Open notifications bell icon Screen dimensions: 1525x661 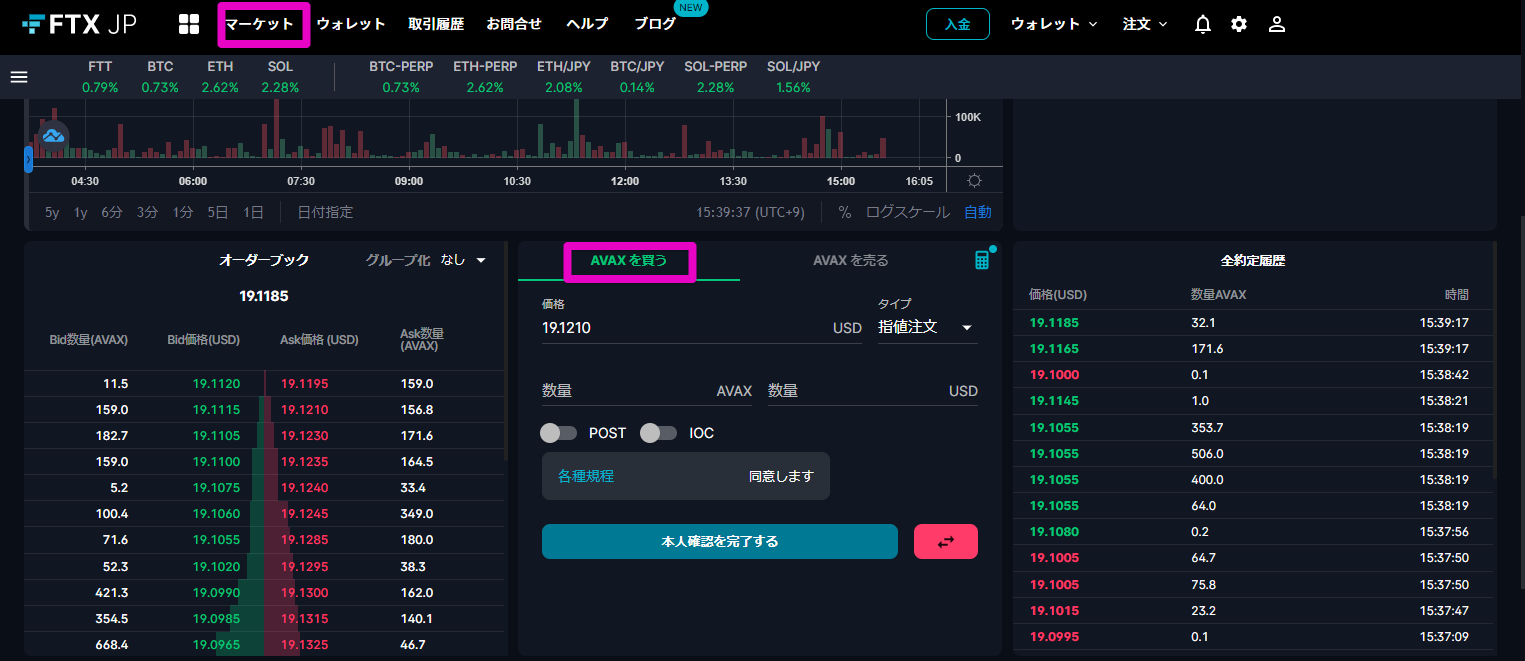coord(1203,24)
